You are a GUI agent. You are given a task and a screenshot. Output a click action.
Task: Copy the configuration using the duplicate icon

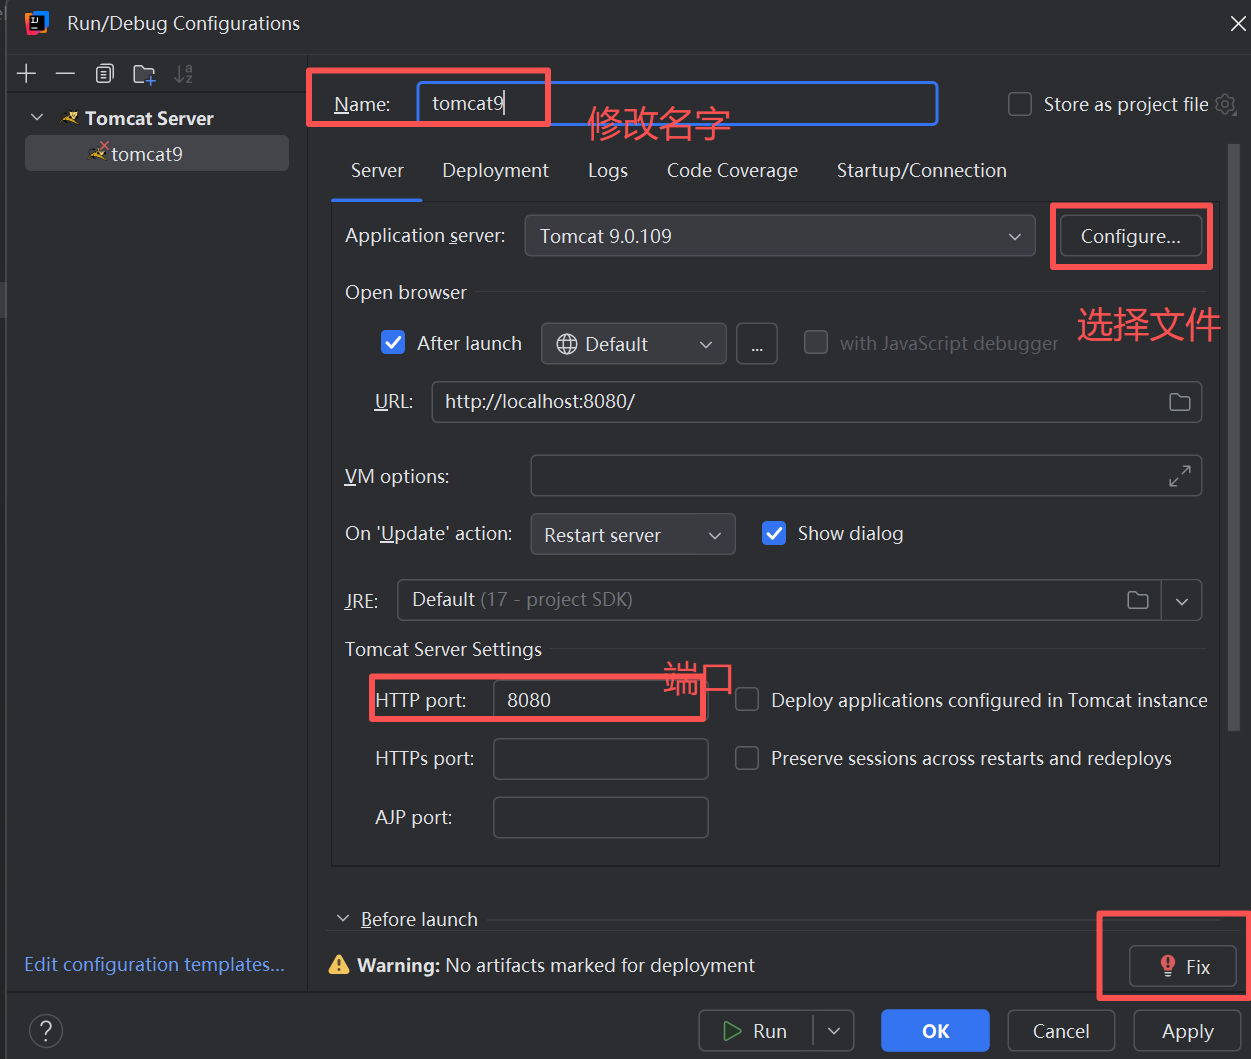(104, 73)
